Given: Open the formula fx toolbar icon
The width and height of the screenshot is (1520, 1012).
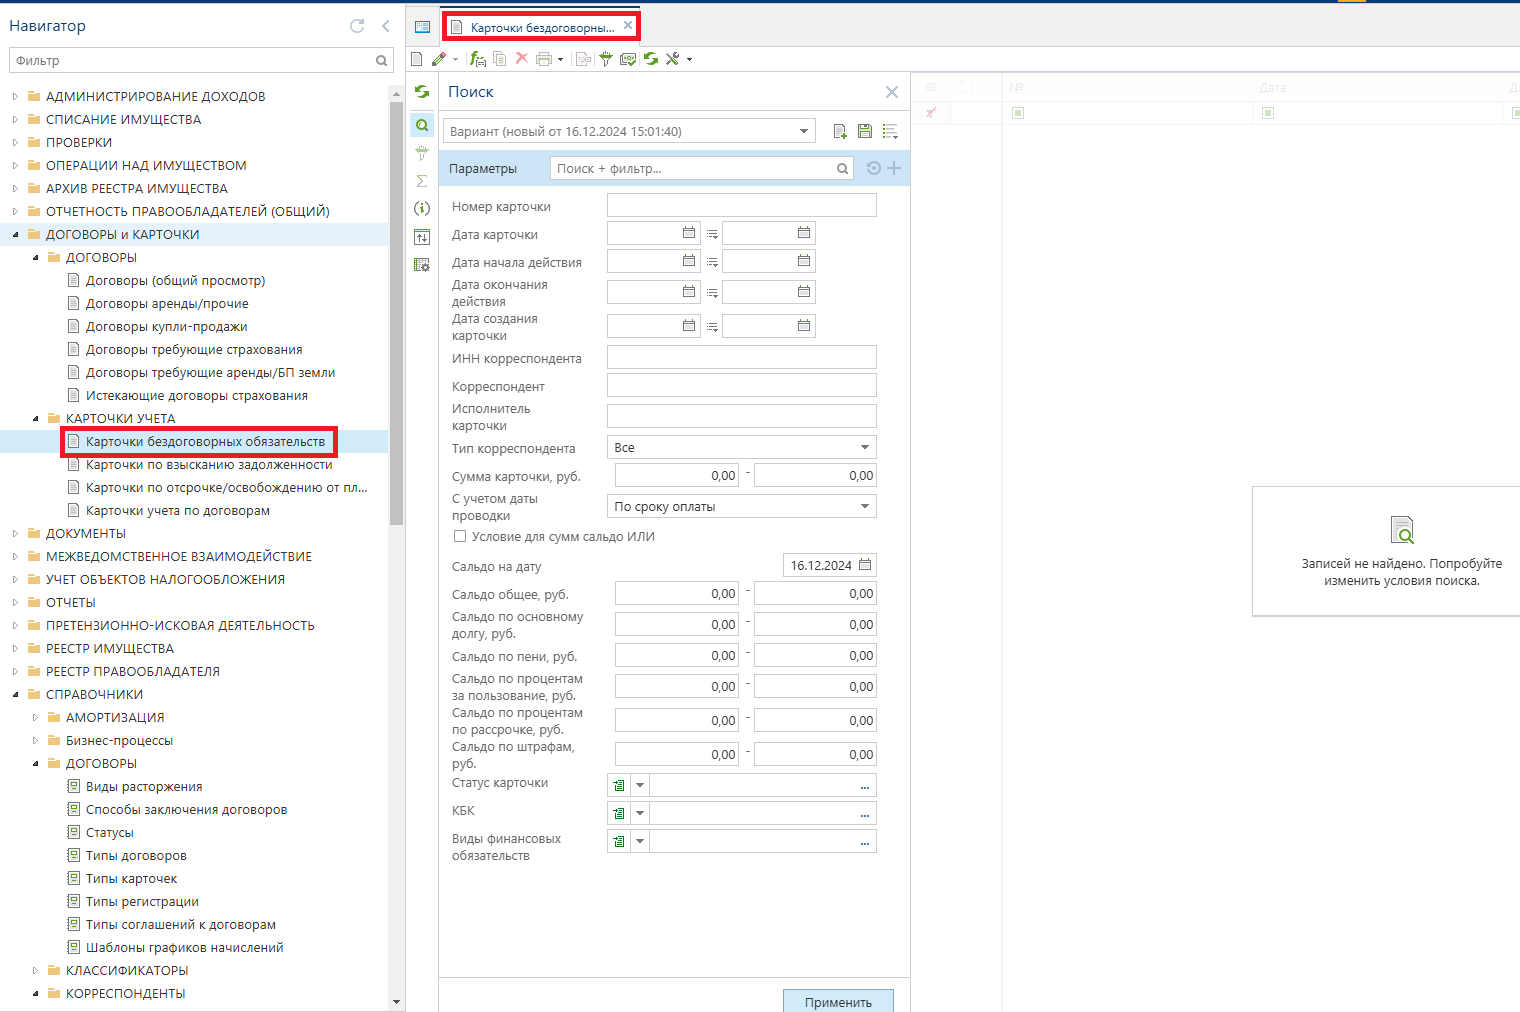Looking at the screenshot, I should (478, 59).
